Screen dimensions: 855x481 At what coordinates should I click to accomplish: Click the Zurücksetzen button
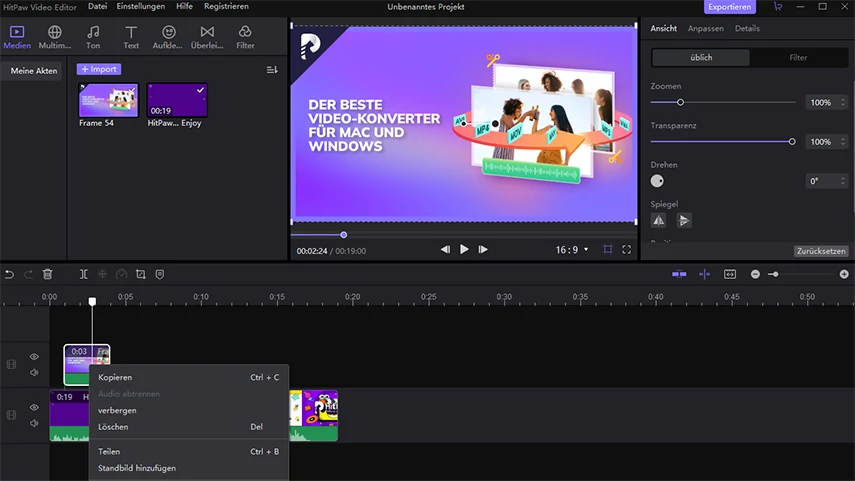tap(821, 251)
